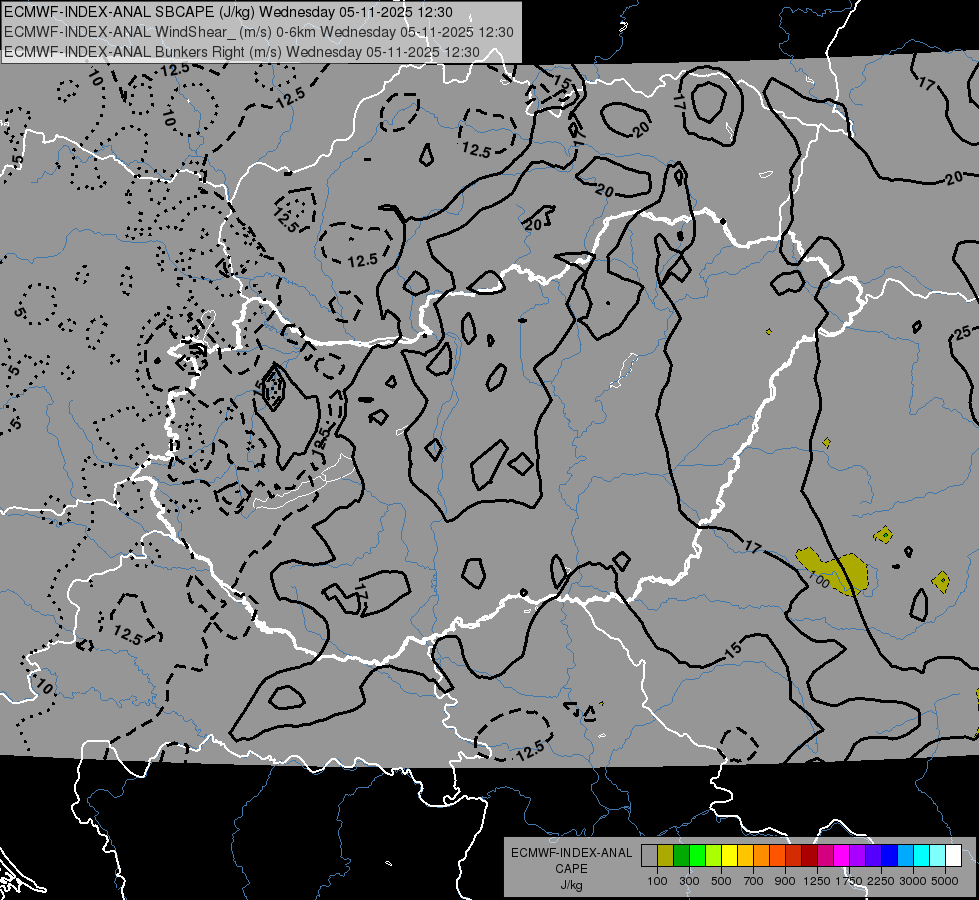
Task: Select the pure blue legend swatch
Action: coord(890,855)
